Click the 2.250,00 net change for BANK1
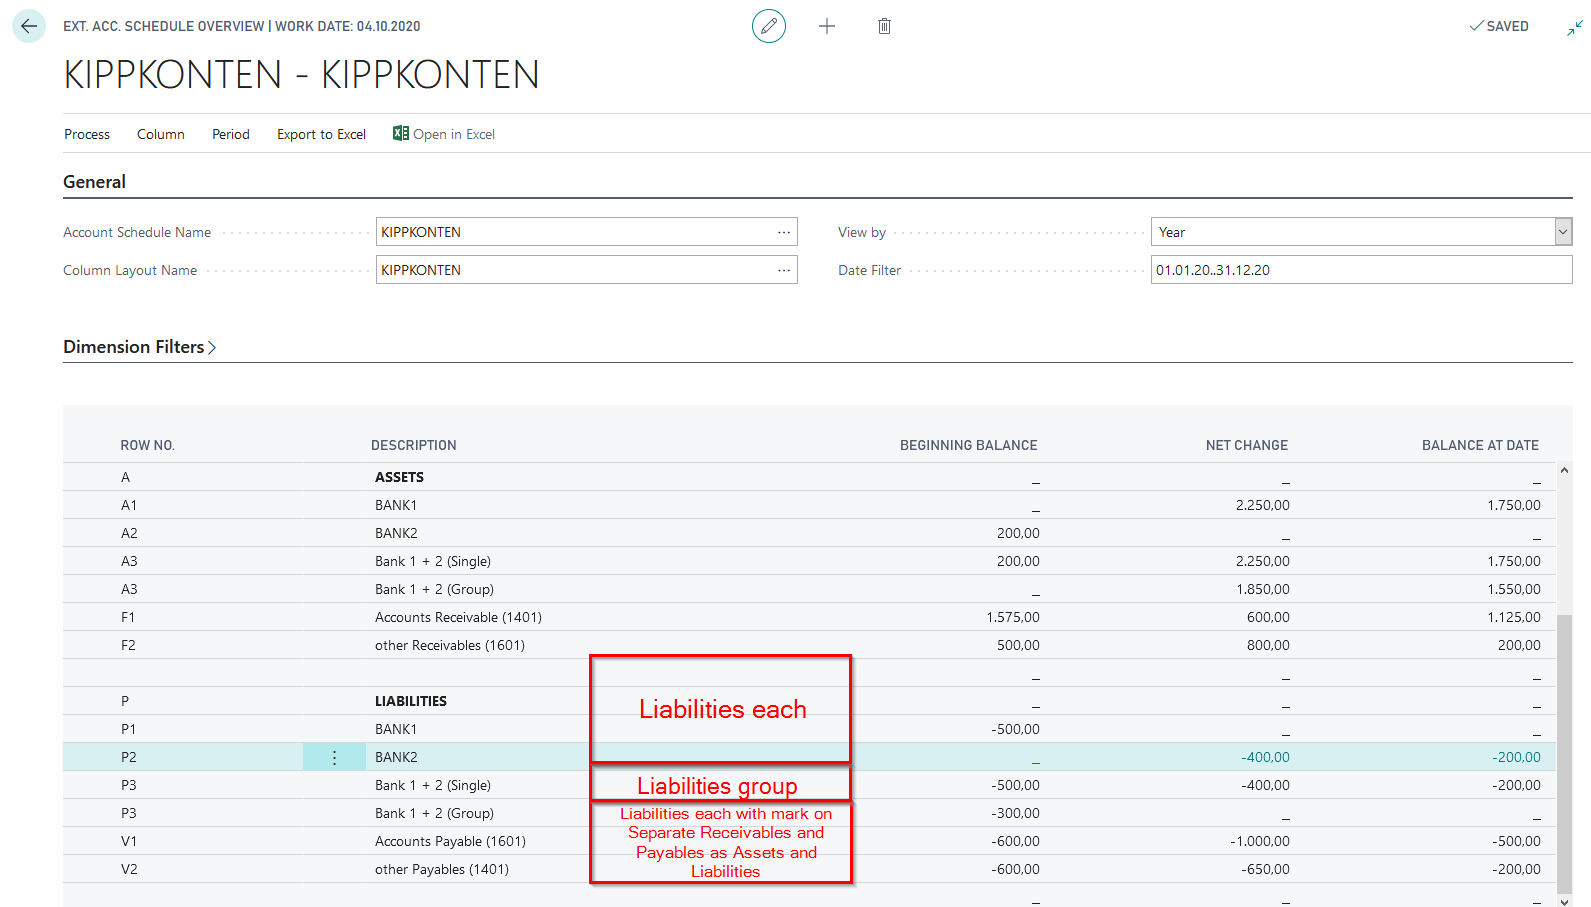 pos(1262,505)
